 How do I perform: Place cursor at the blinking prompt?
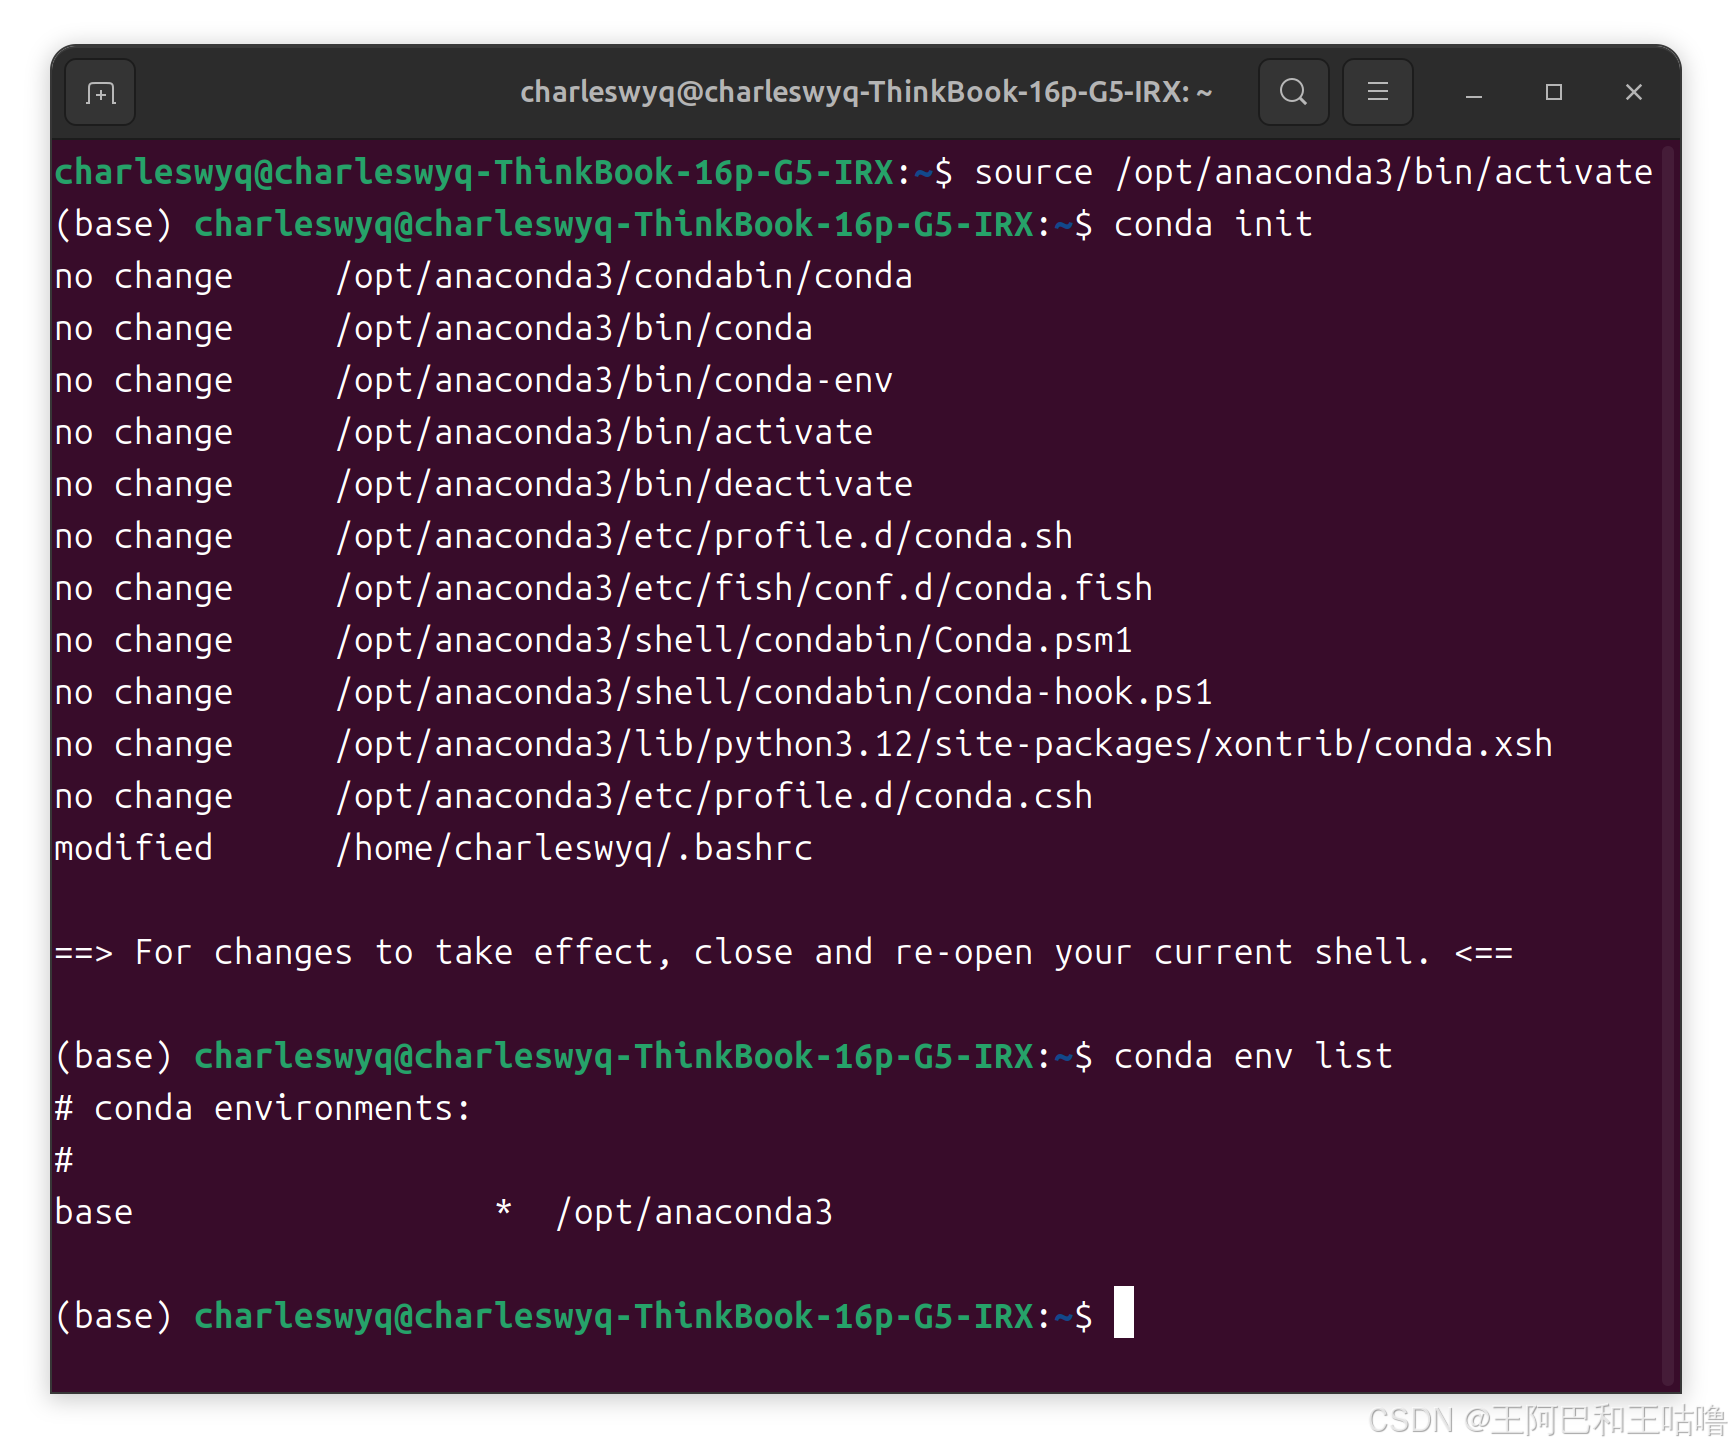click(1126, 1314)
